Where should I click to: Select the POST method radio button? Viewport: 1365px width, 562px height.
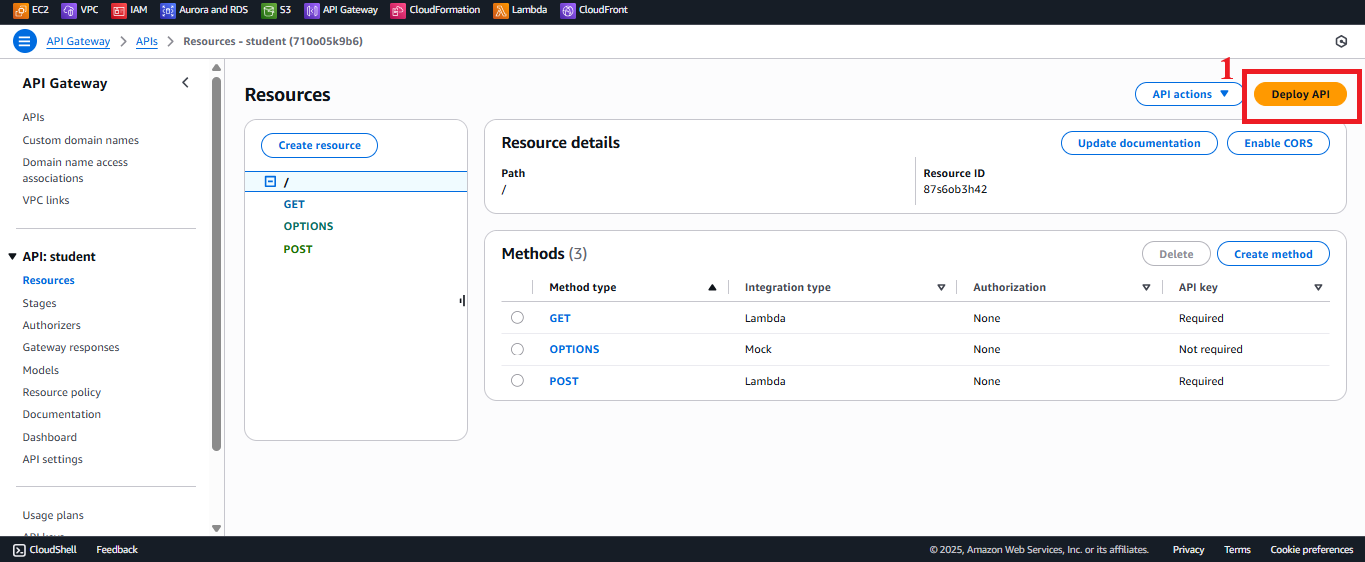tap(517, 381)
